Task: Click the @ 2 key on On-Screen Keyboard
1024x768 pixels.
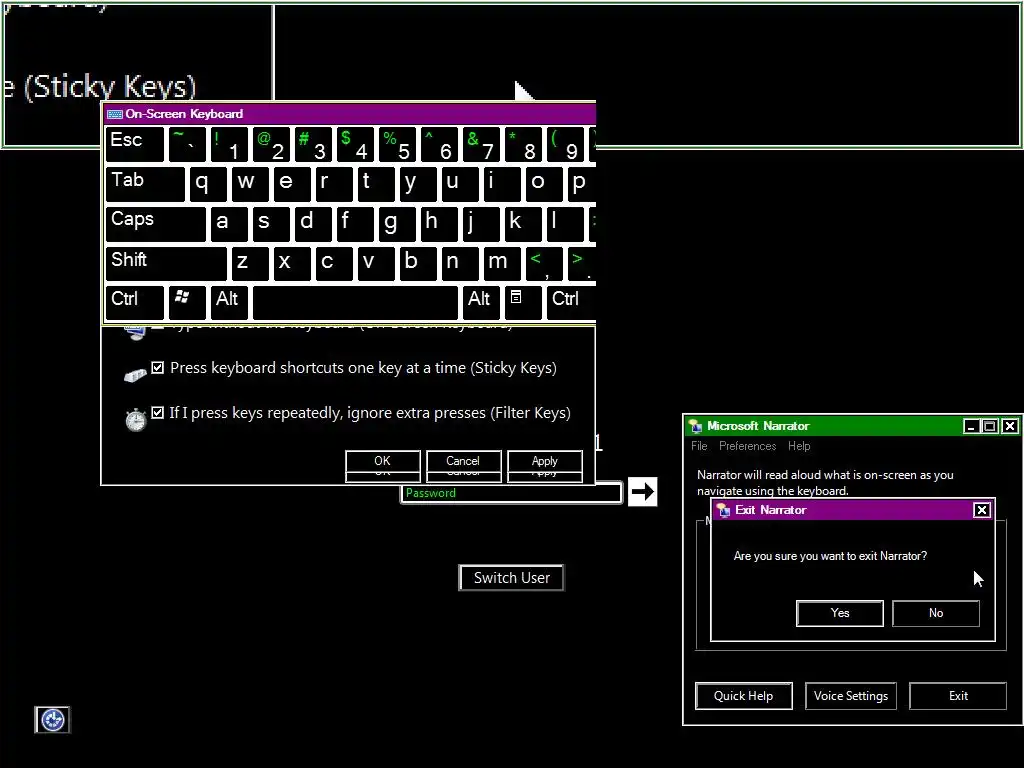Action: 271,144
